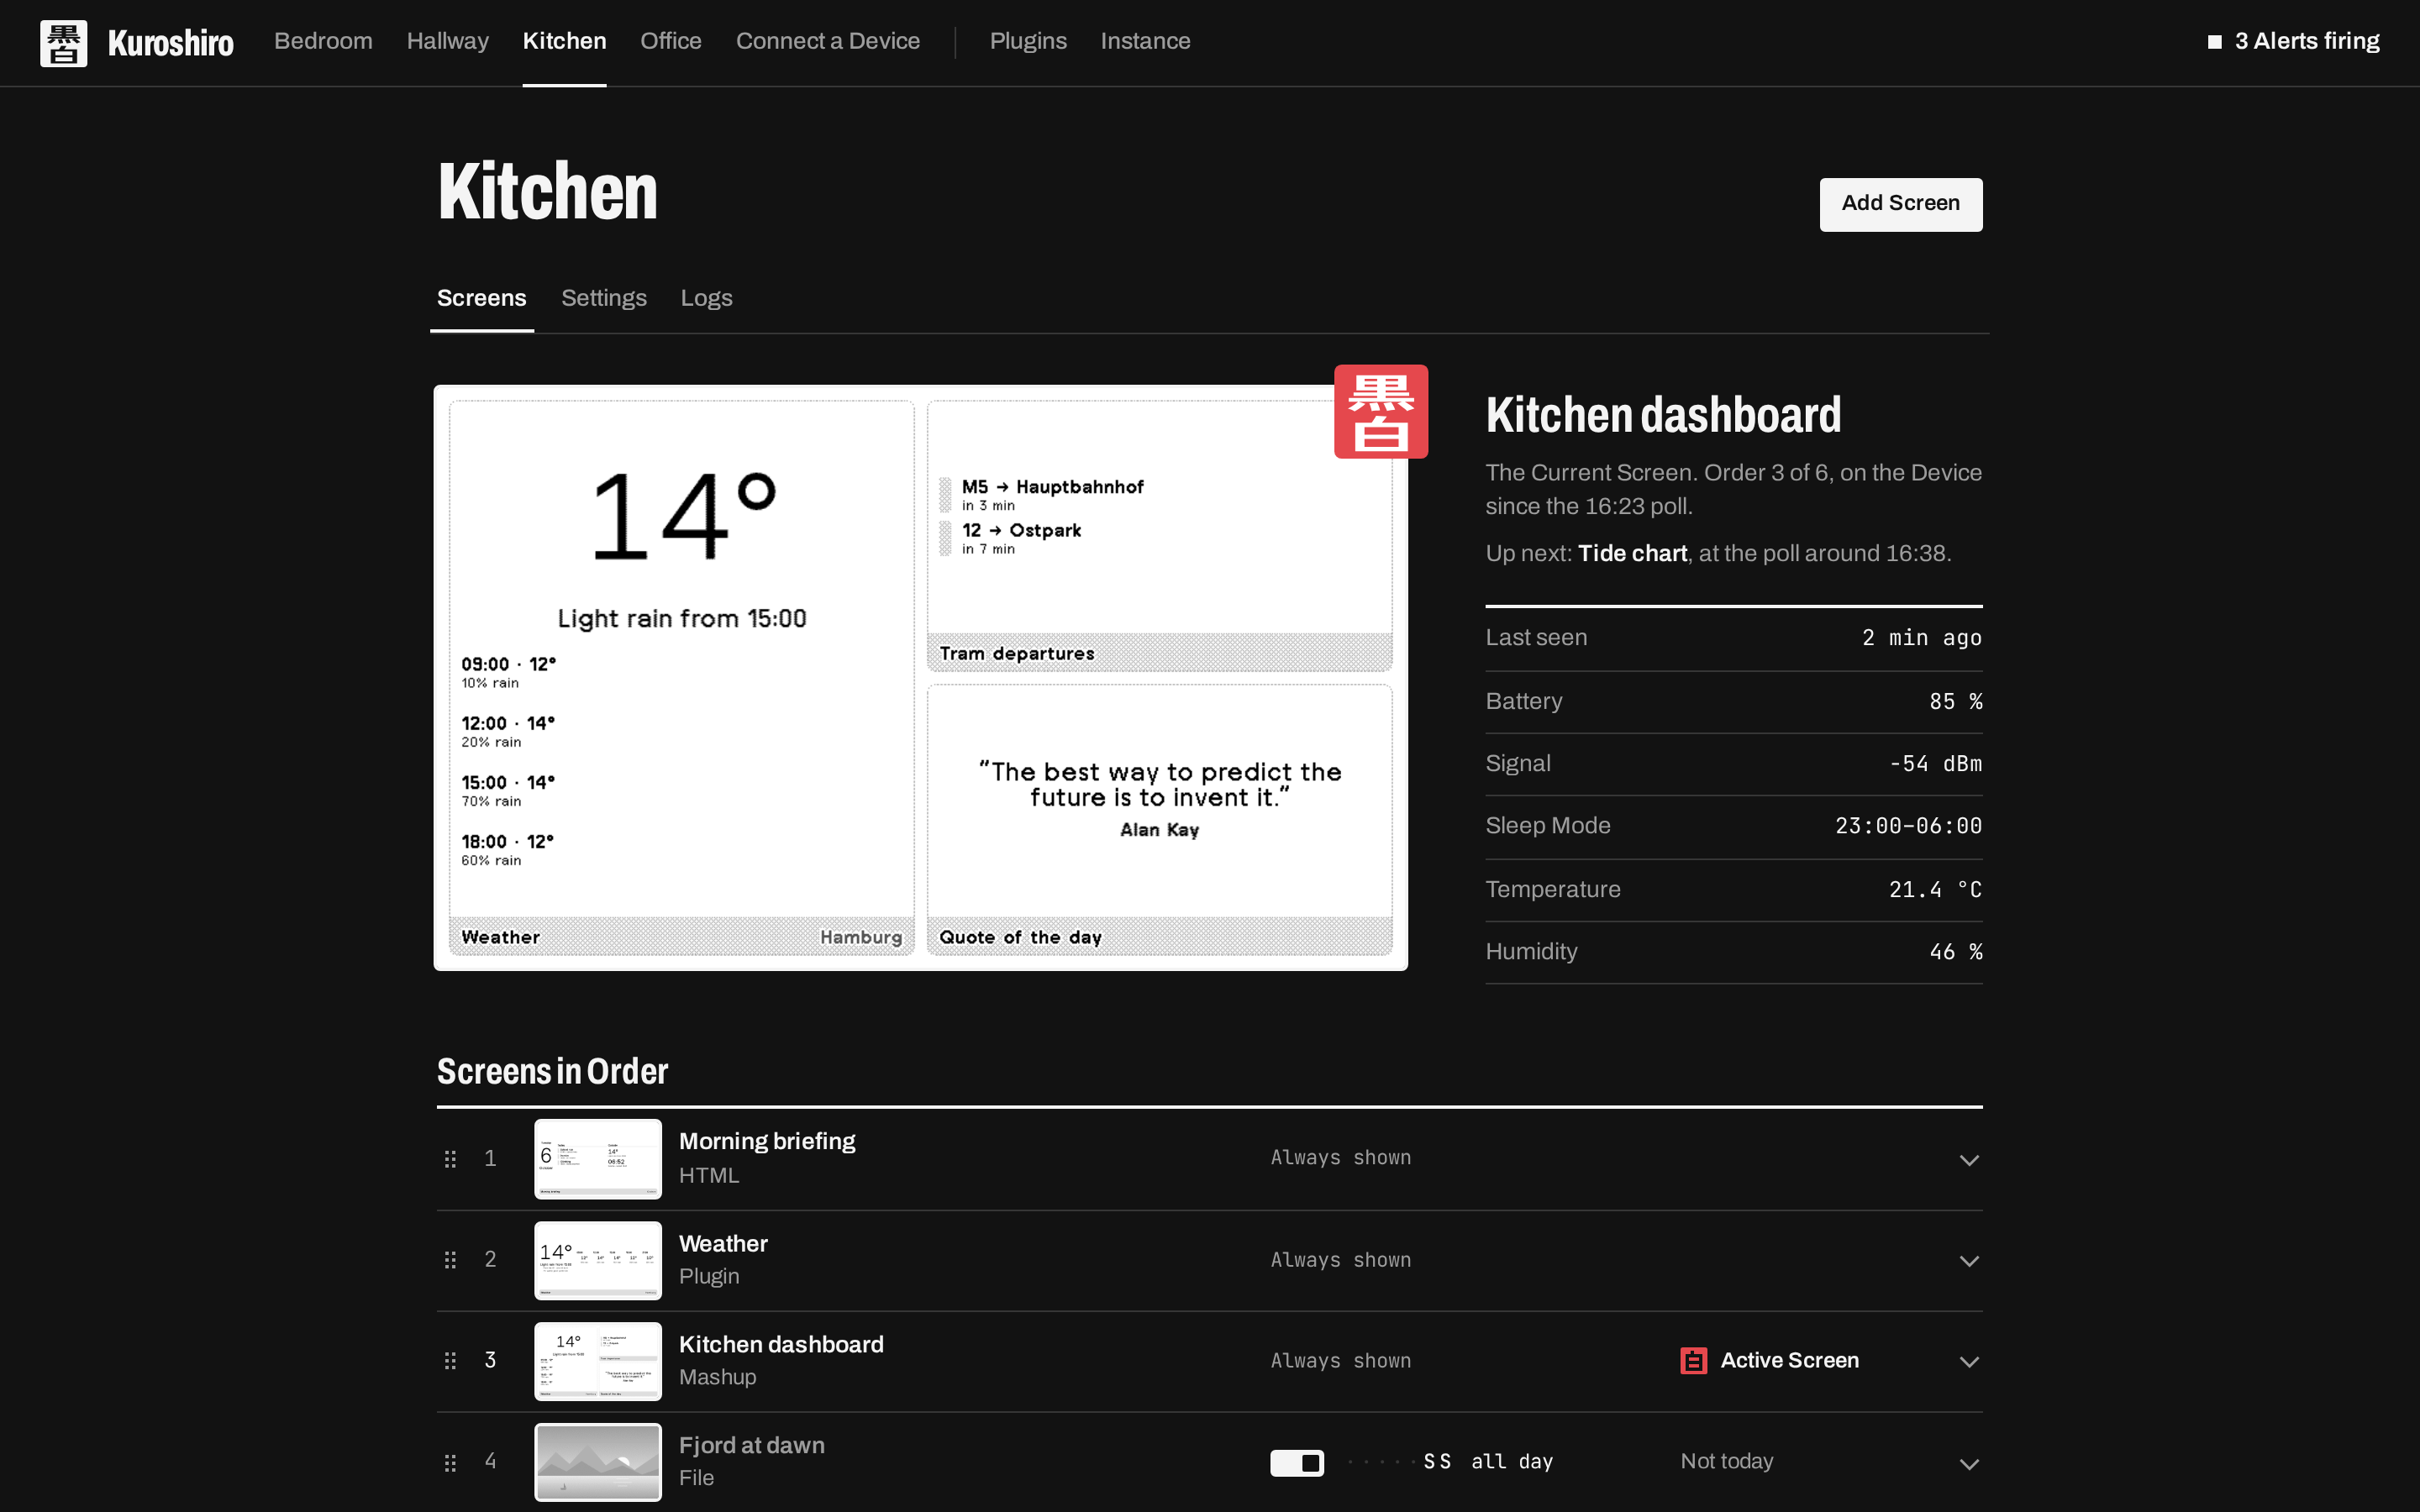Screen dimensions: 2420x1512
Task: Grab the drag handle for Kitchen dashboard row
Action: 450,1361
